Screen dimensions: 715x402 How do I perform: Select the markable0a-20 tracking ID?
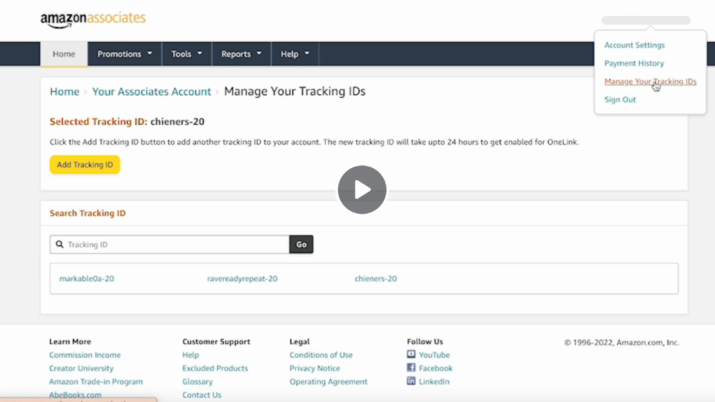pyautogui.click(x=87, y=278)
